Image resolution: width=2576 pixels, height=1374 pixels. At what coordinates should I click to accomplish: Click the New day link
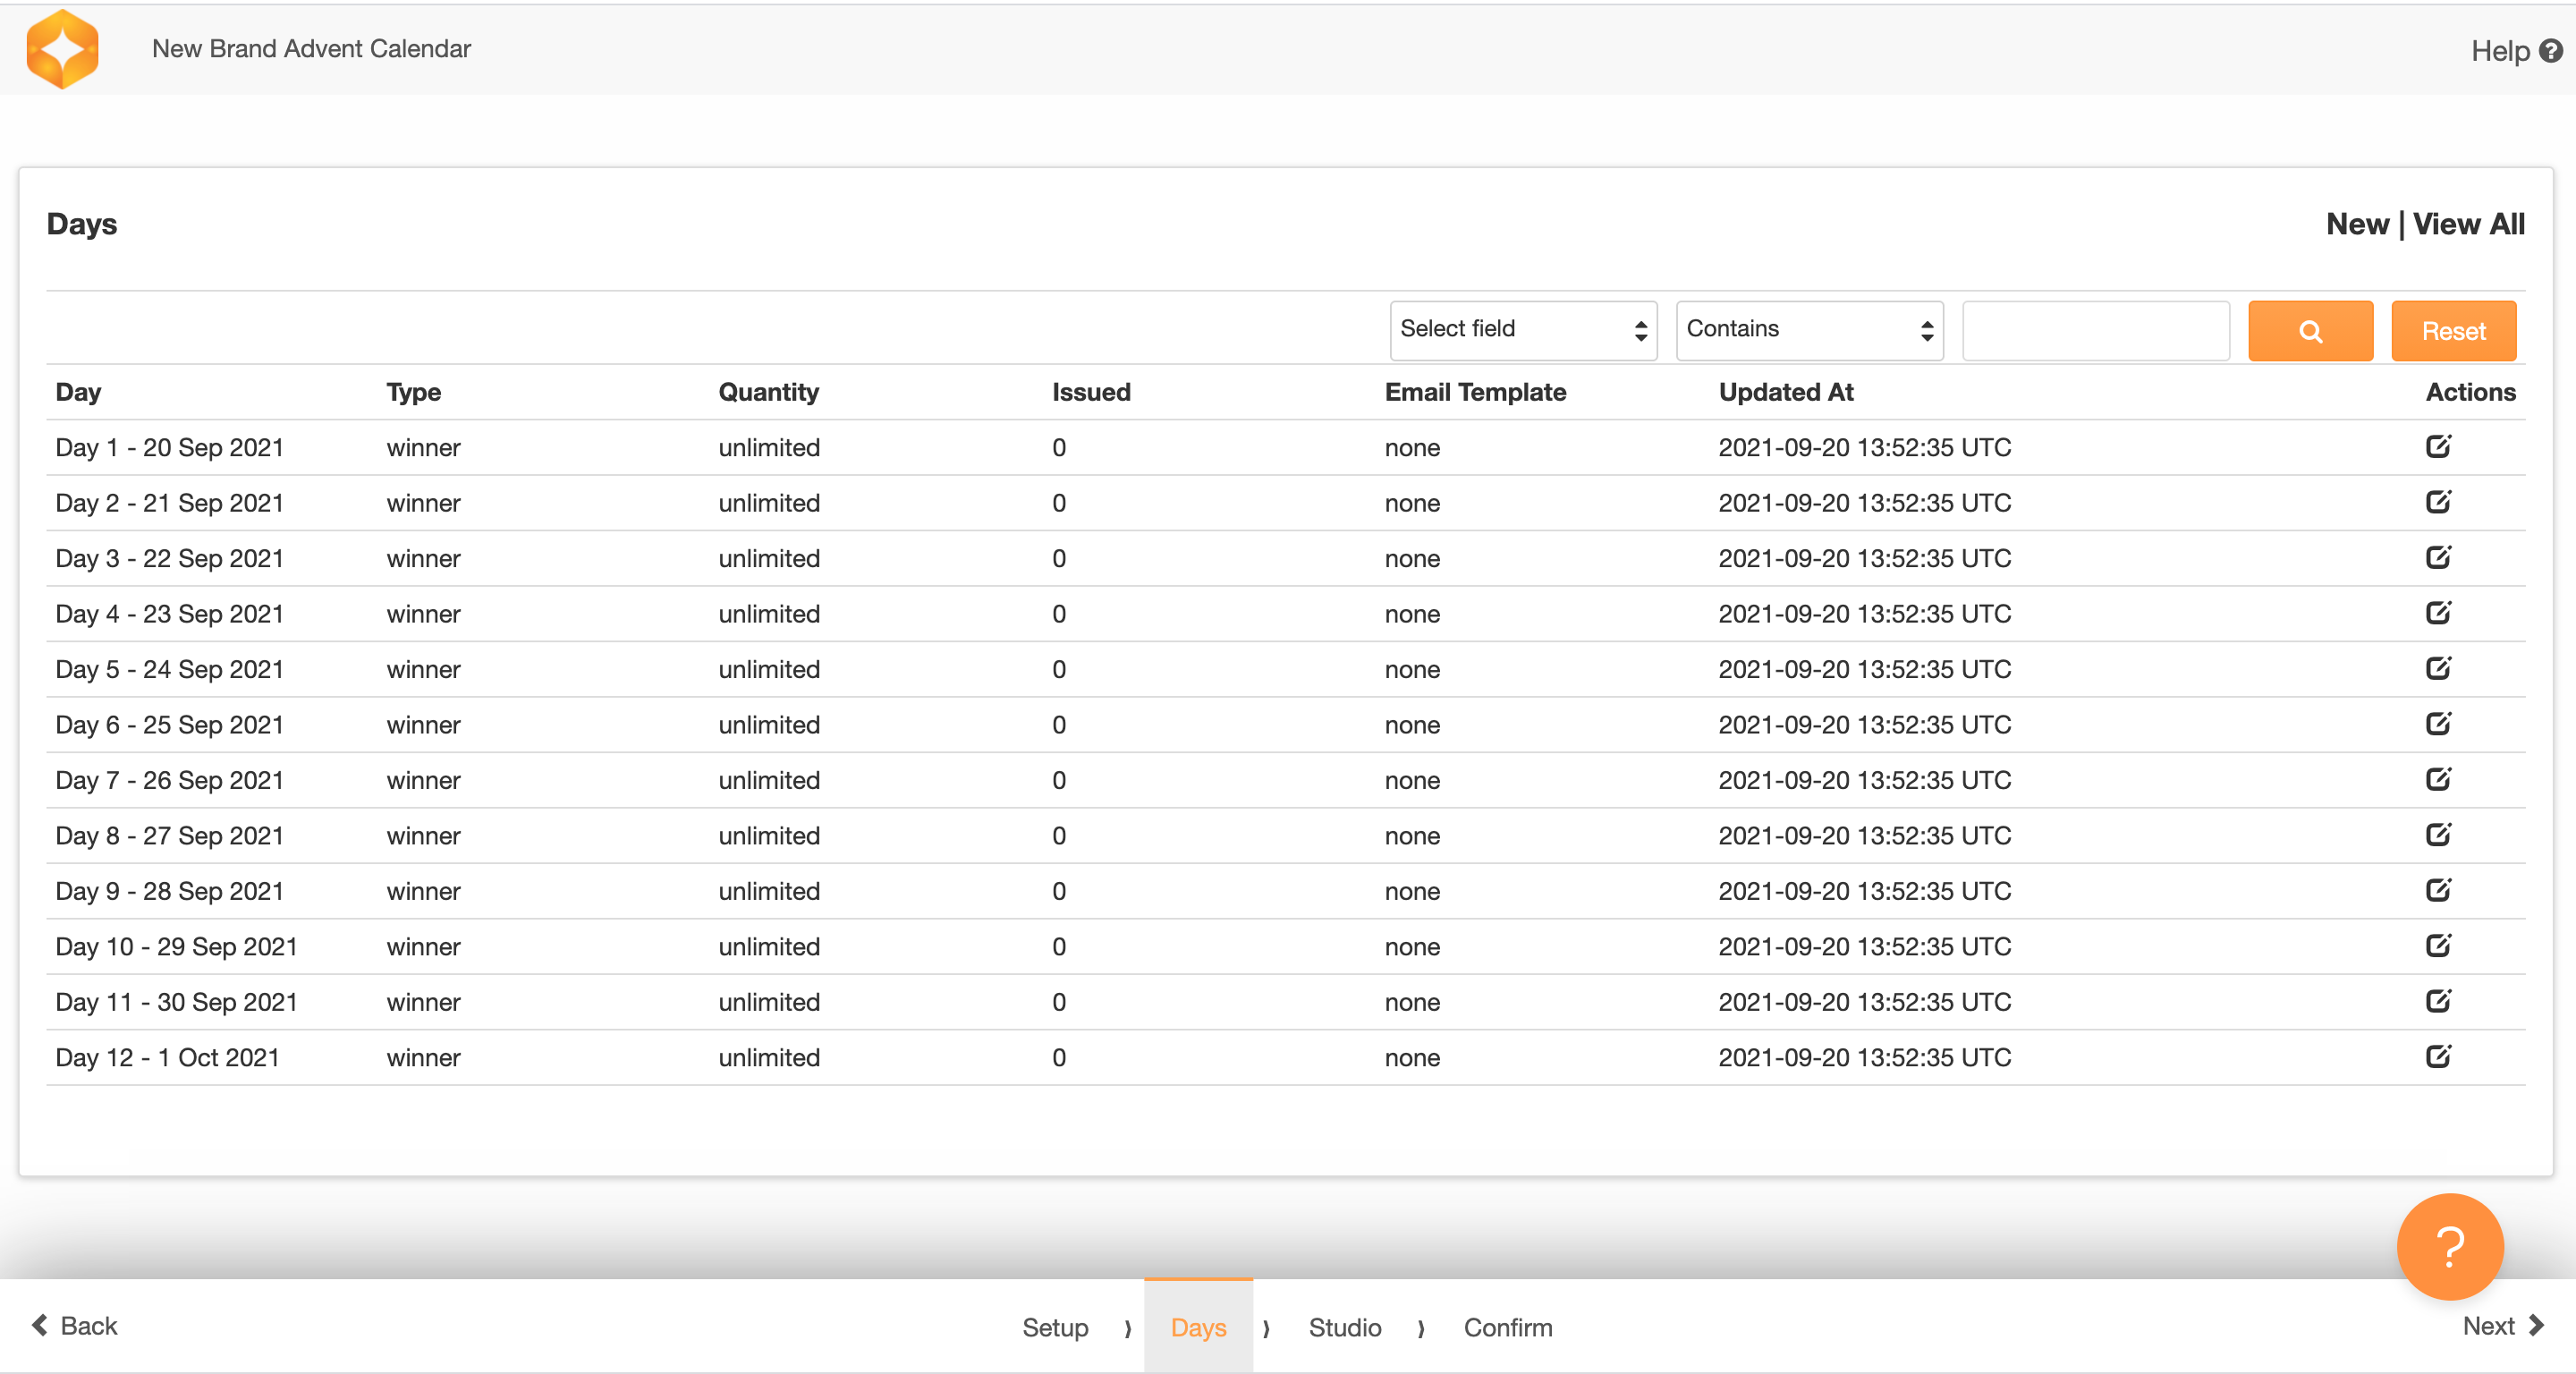[x=2356, y=224]
